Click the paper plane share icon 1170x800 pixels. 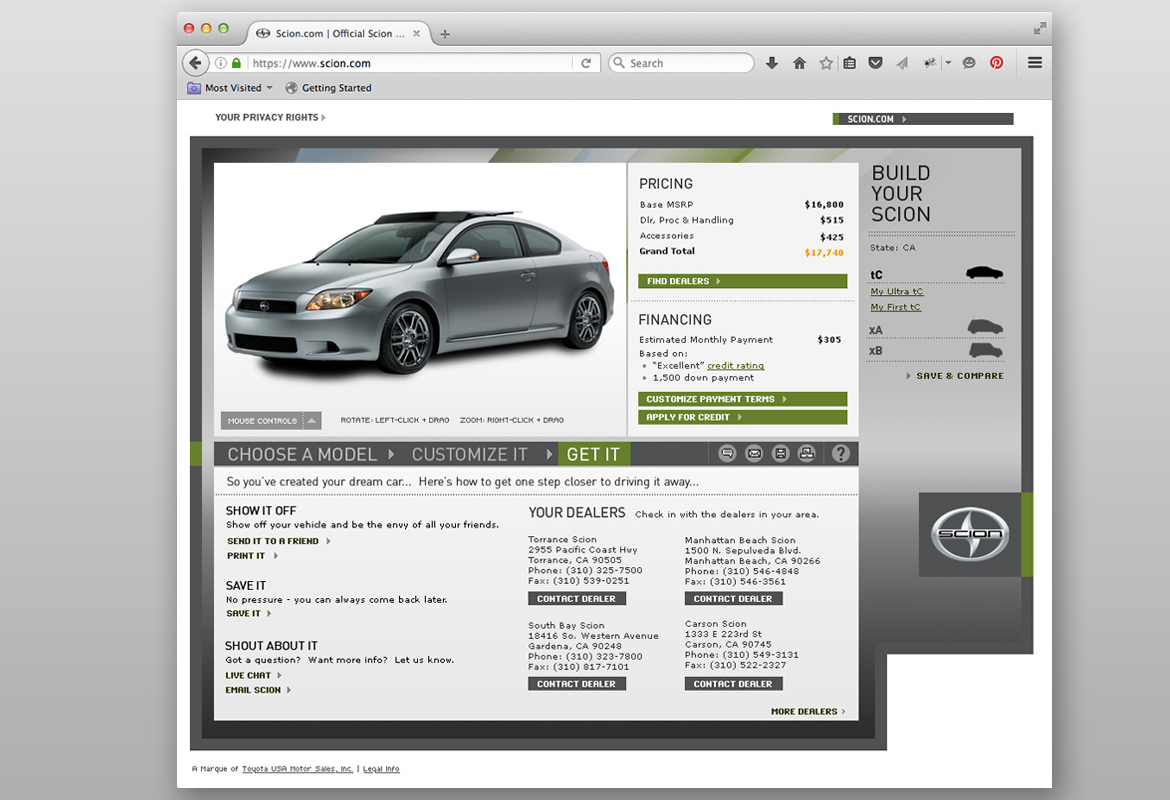pos(902,63)
